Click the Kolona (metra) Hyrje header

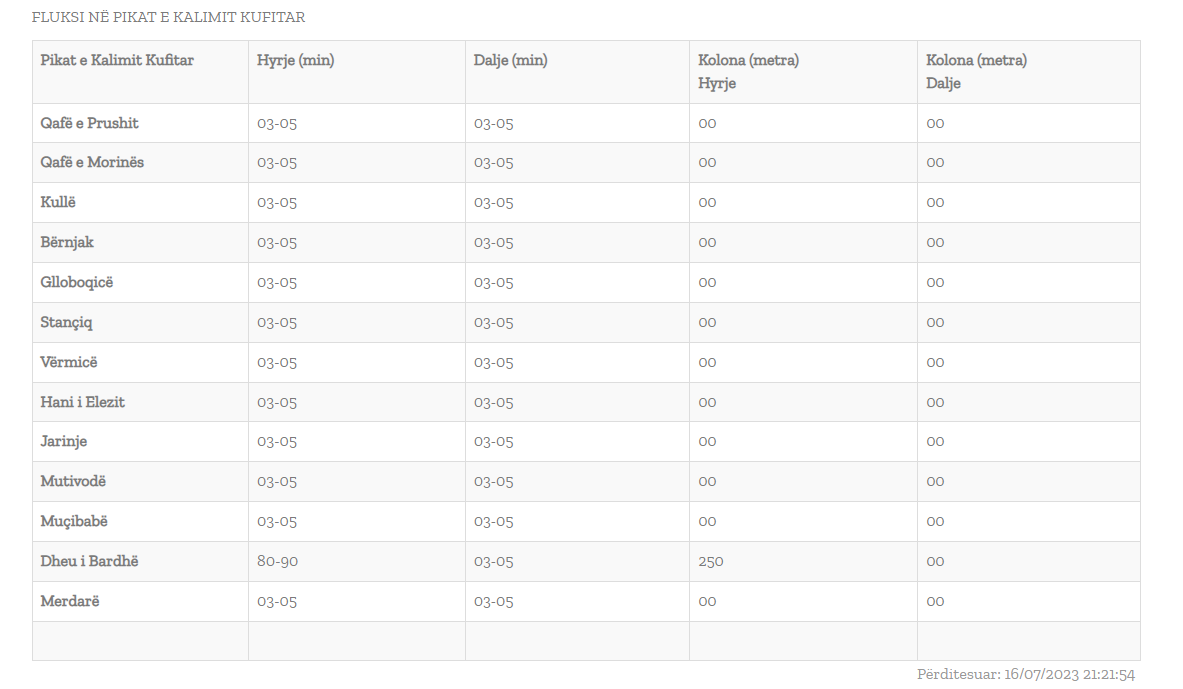point(748,71)
